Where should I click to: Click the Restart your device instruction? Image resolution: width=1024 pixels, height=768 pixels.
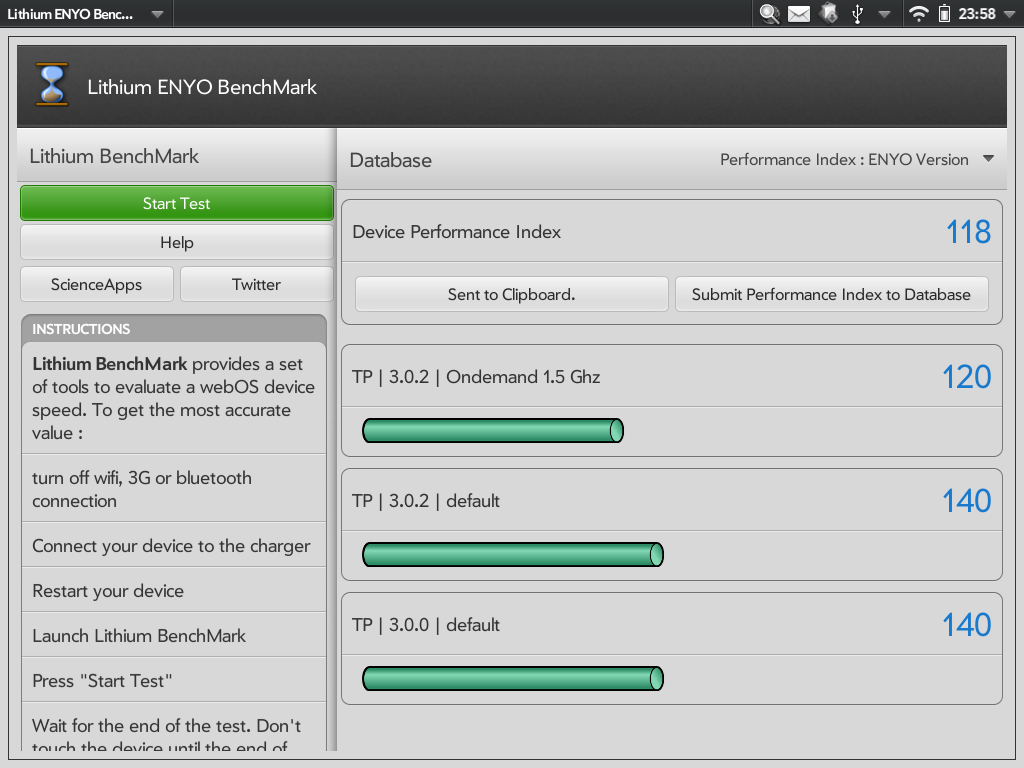tap(174, 590)
